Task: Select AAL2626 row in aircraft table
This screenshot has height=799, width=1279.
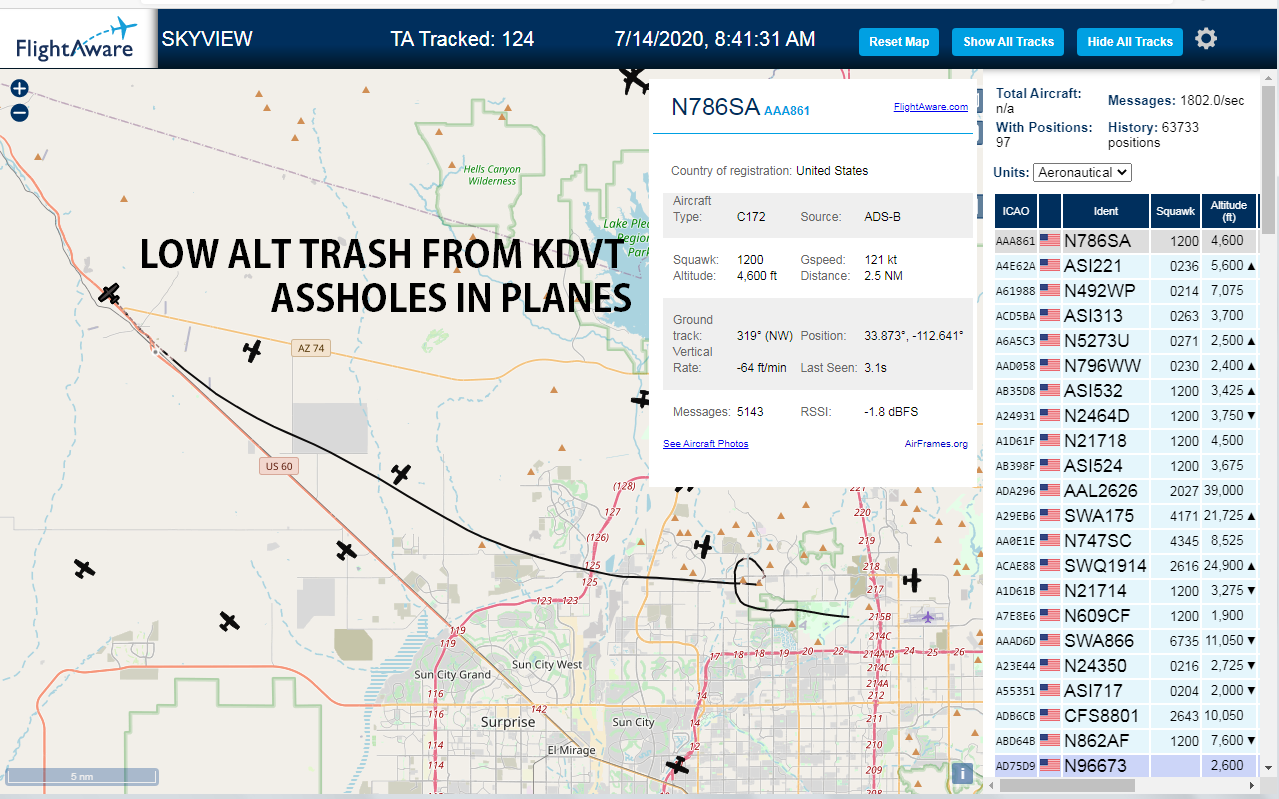Action: 1126,491
